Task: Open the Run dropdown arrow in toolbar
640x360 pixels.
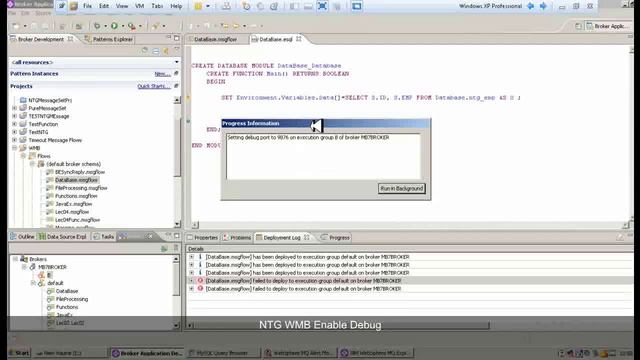Action: 122,26
